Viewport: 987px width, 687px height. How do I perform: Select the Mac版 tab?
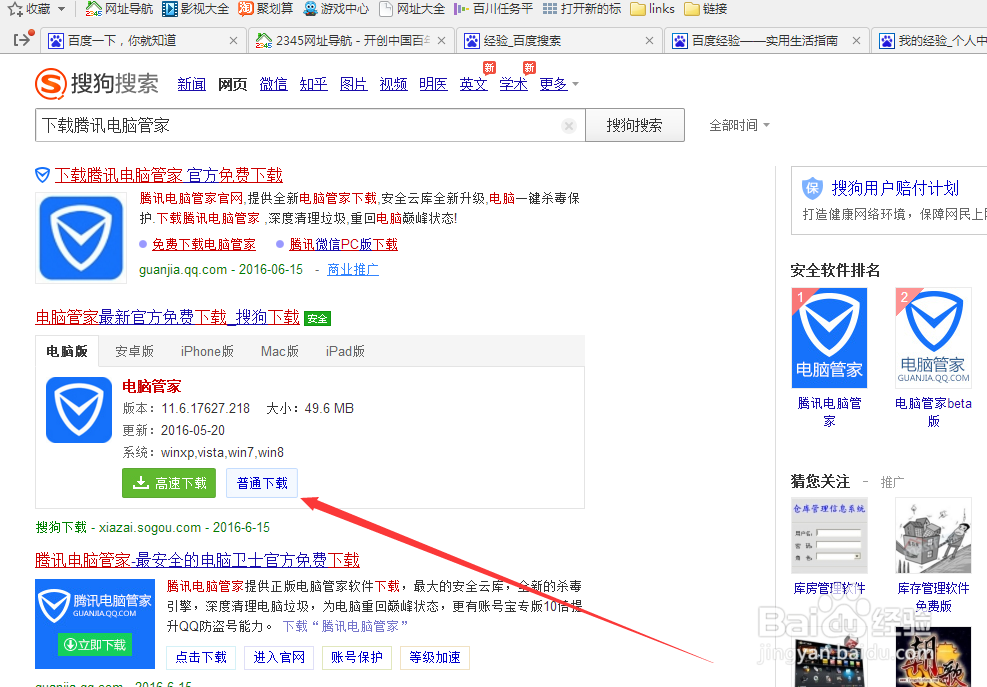tap(279, 351)
